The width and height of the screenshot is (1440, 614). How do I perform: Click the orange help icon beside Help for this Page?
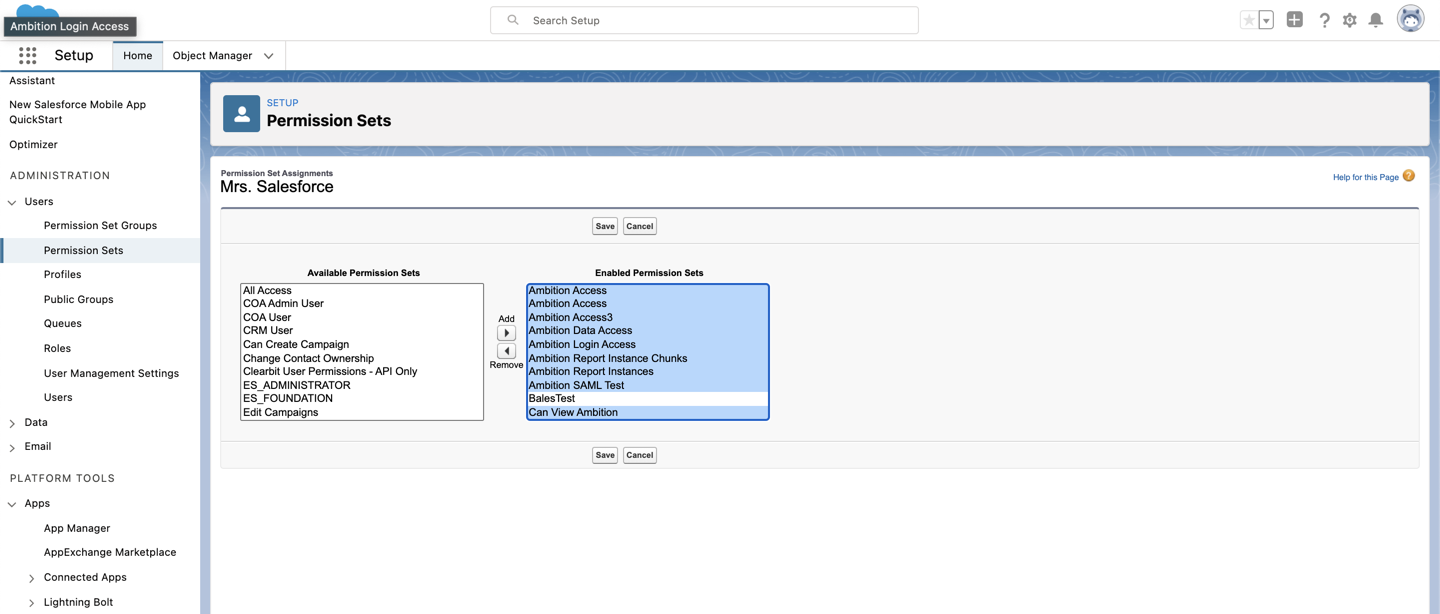point(1409,176)
